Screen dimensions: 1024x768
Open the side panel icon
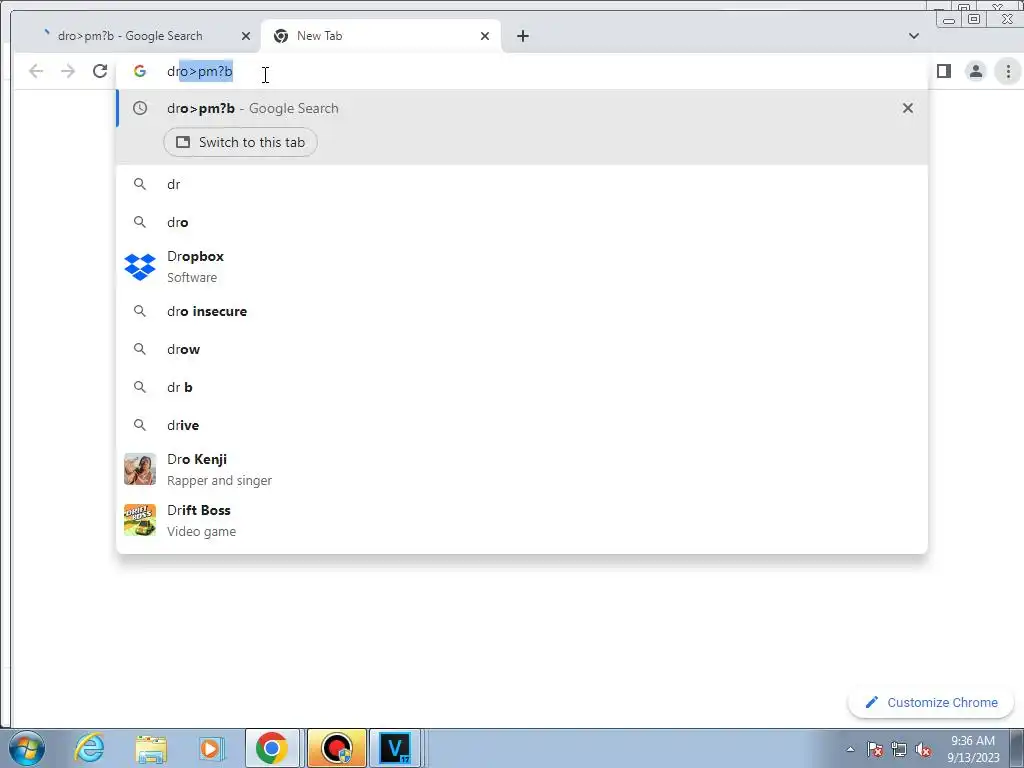point(944,71)
